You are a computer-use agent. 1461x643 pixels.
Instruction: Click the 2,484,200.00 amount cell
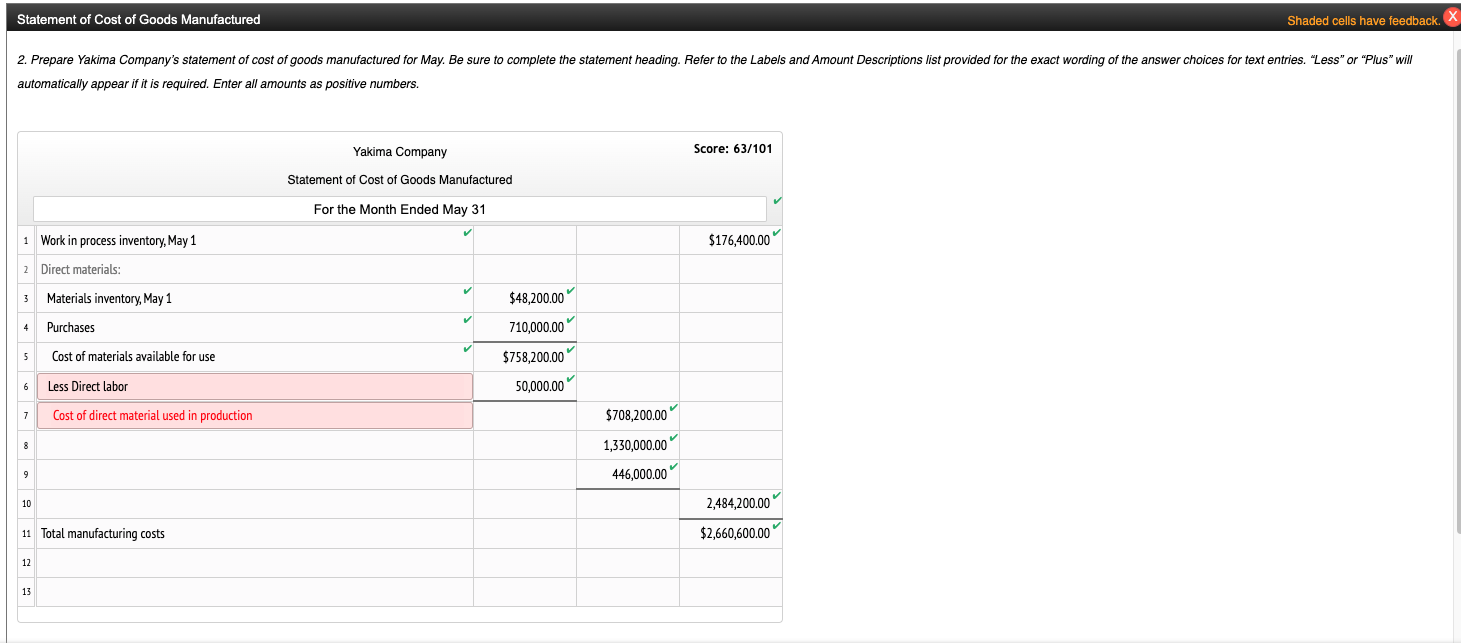click(731, 504)
